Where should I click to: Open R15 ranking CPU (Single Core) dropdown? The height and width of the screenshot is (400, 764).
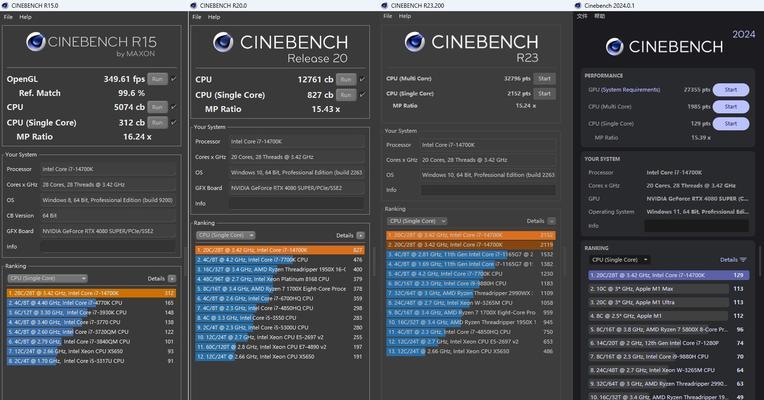pyautogui.click(x=47, y=278)
